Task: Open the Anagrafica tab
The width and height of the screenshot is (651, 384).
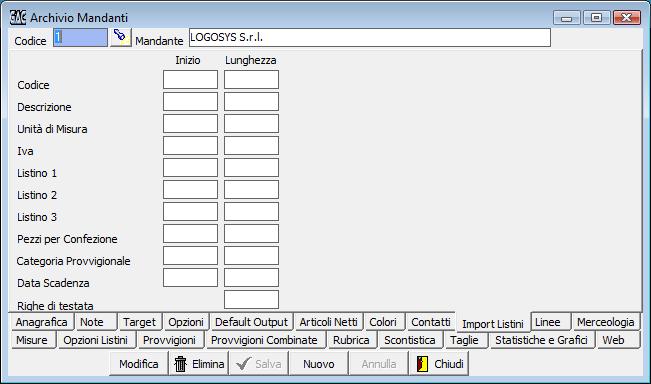Action: pos(42,322)
